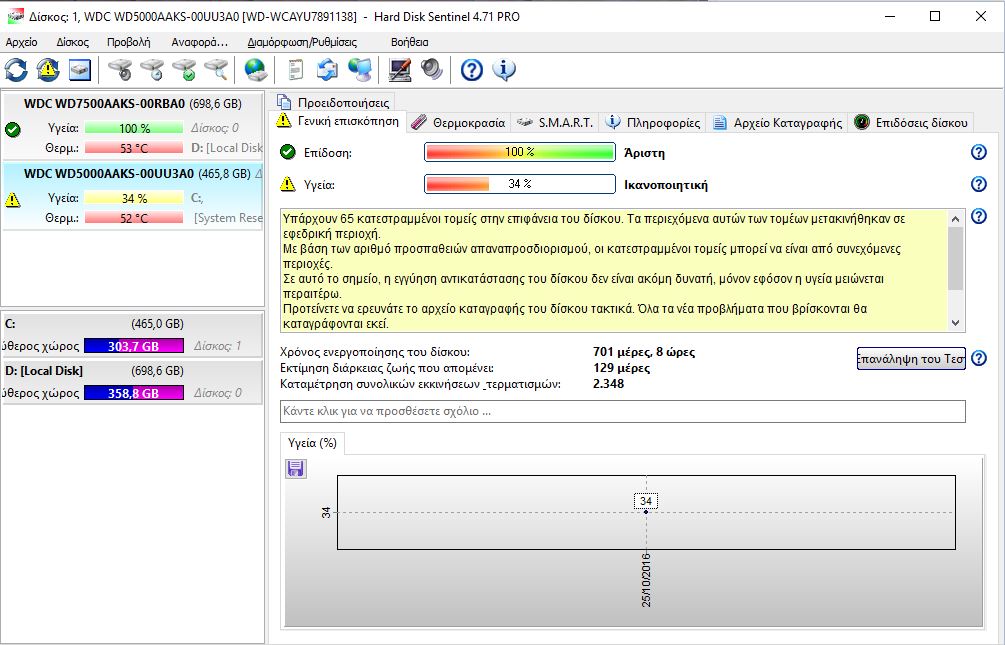Click the Επανάληψη του Τεστ button
Image resolution: width=1005 pixels, height=645 pixels.
click(x=911, y=359)
